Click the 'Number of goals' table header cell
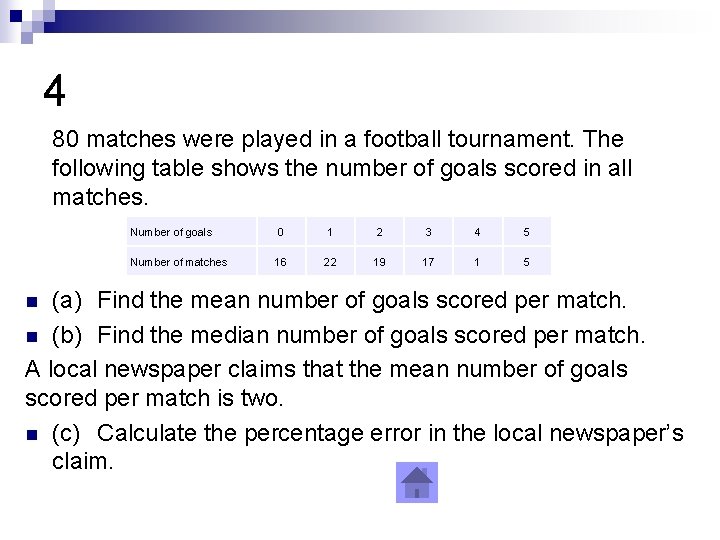The height and width of the screenshot is (540, 720). click(191, 231)
